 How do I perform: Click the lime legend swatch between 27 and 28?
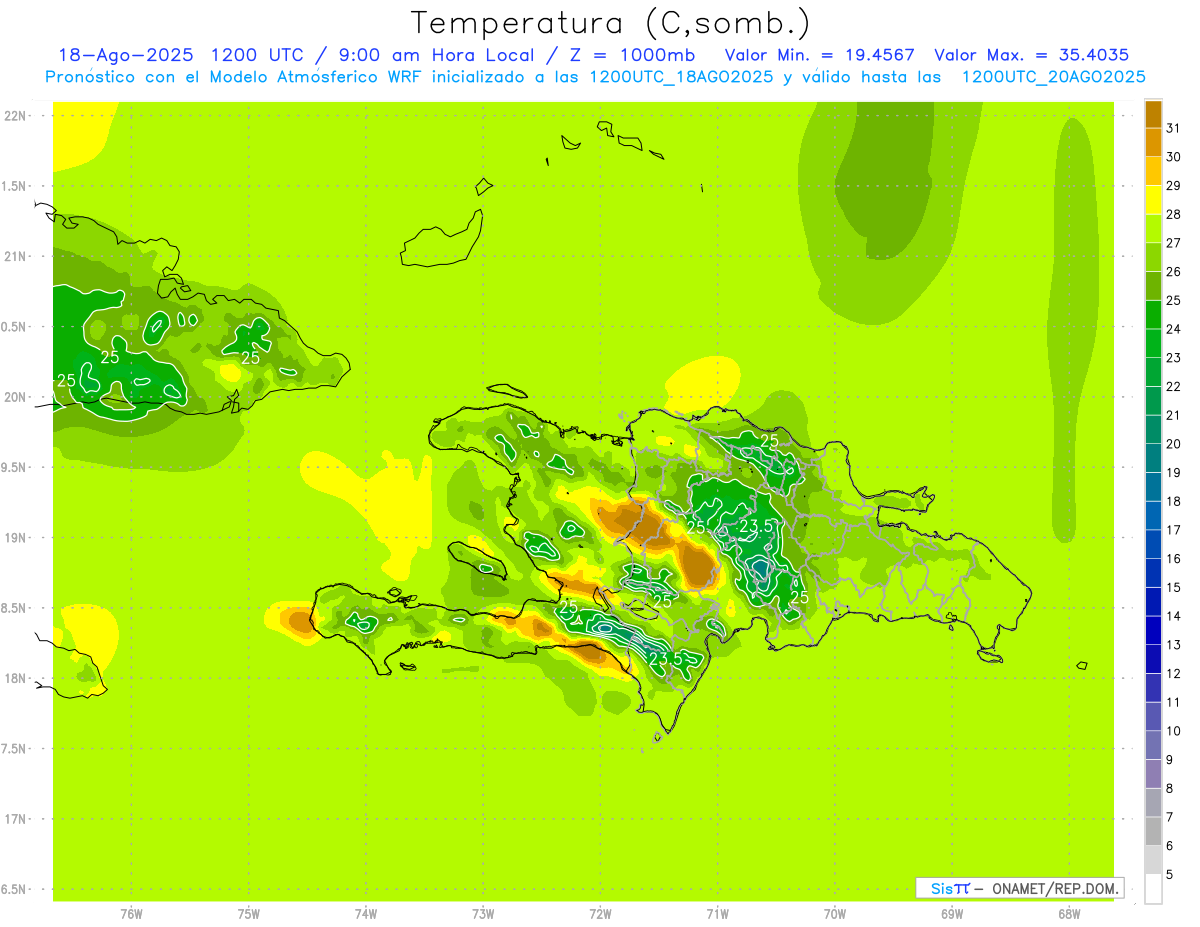1153,229
